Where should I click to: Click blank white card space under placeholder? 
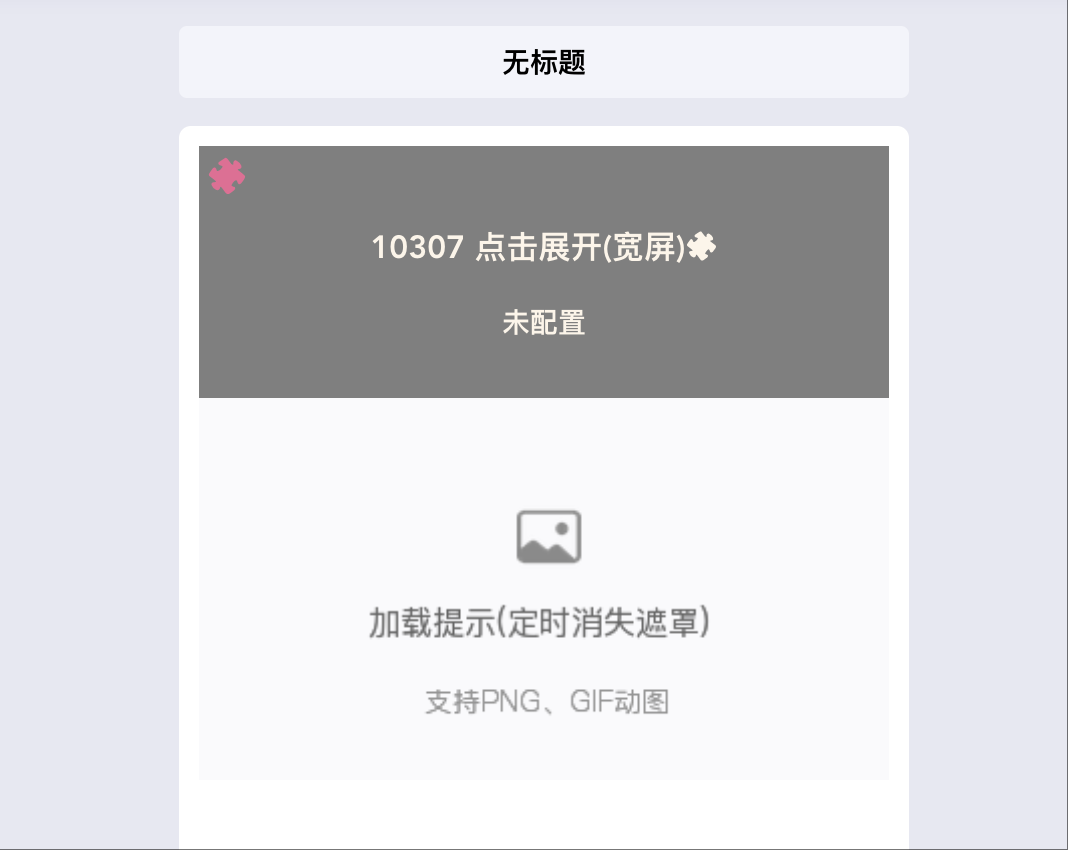pos(544,814)
